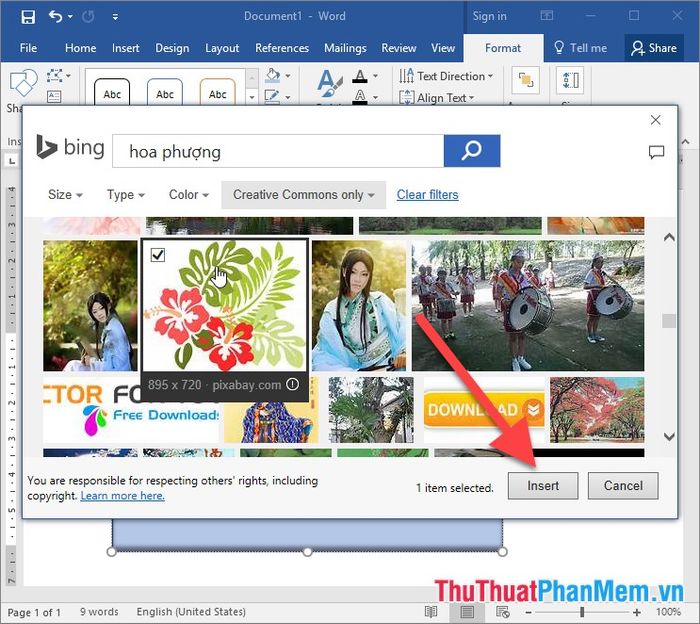Open the Text Fill dropdown arrow
The width and height of the screenshot is (700, 624).
(375, 76)
